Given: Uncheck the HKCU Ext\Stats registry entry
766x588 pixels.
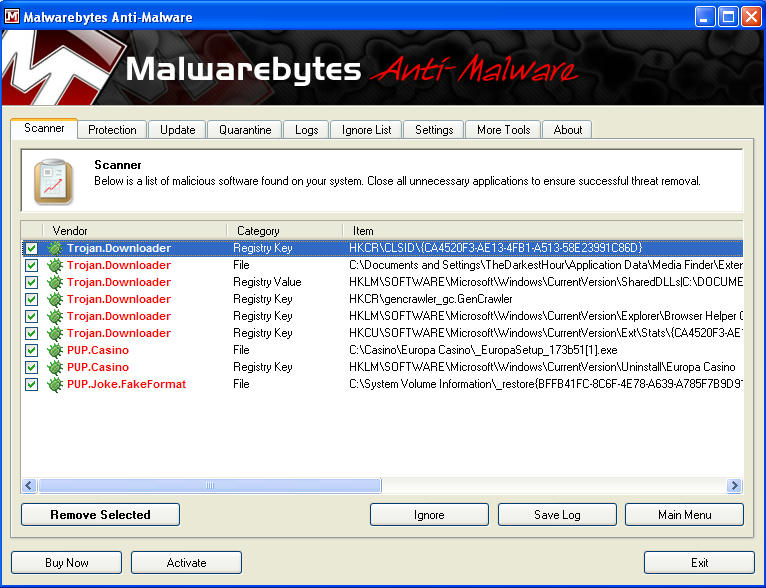Looking at the screenshot, I should (x=31, y=333).
